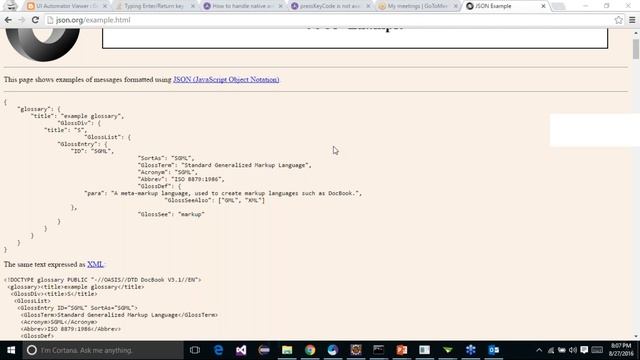Bookmark this page with the star
Viewport: 640px width, 360px height.
point(618,20)
